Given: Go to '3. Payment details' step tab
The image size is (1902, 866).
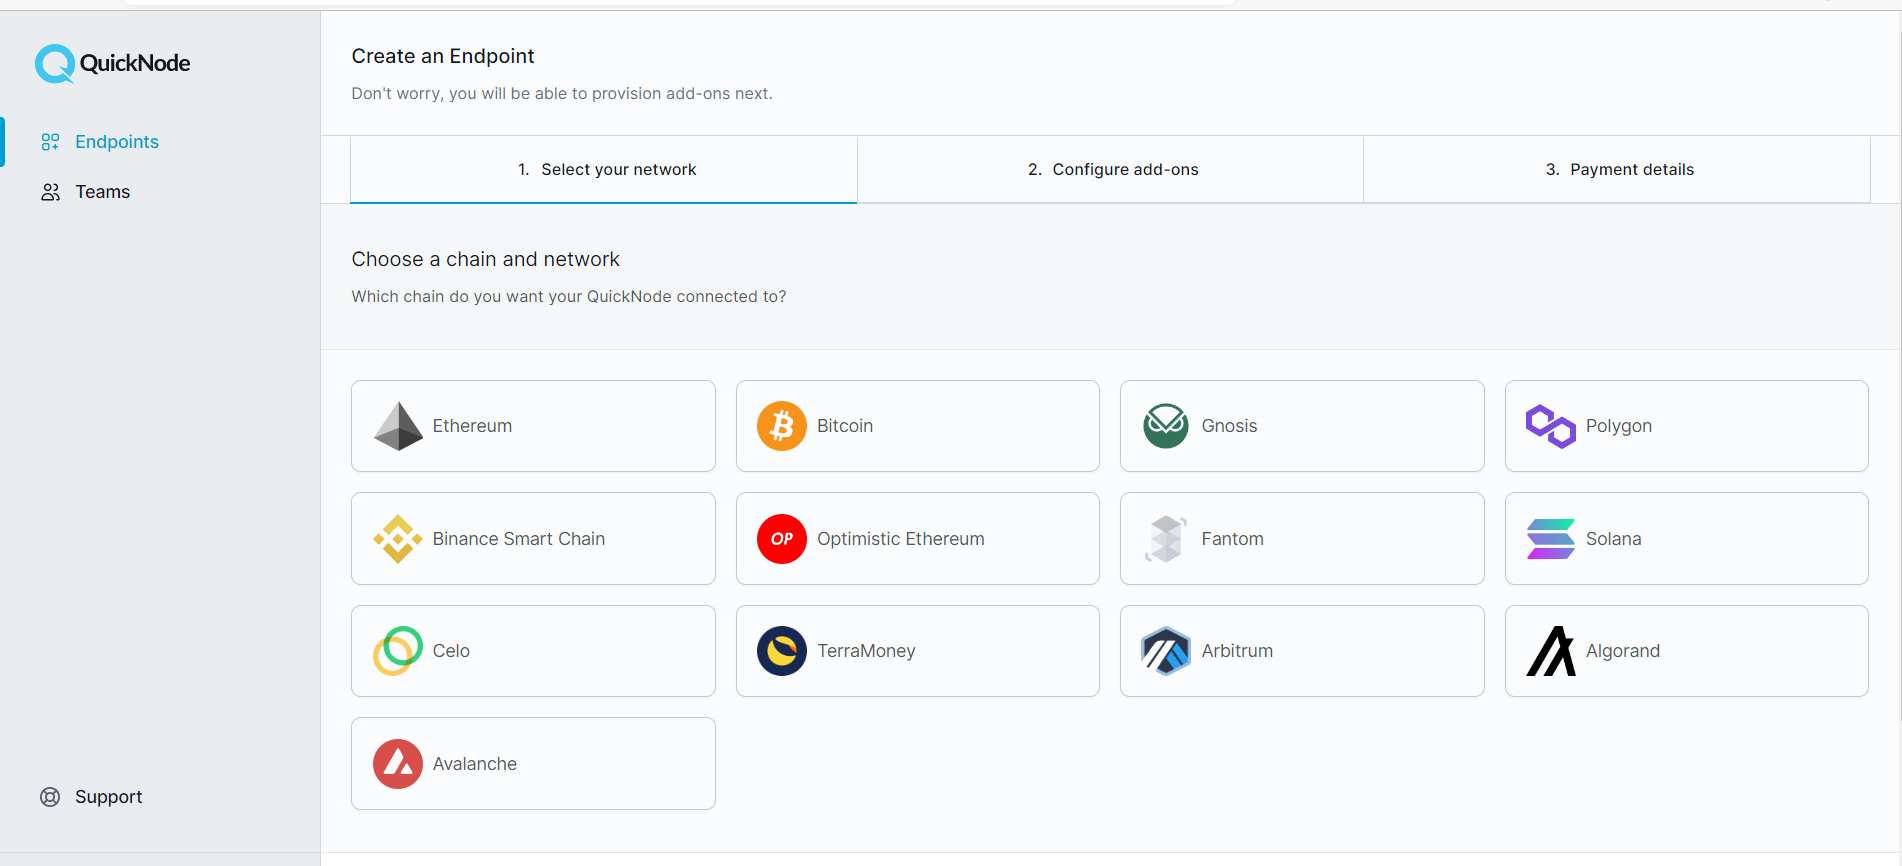Looking at the screenshot, I should click(1617, 170).
